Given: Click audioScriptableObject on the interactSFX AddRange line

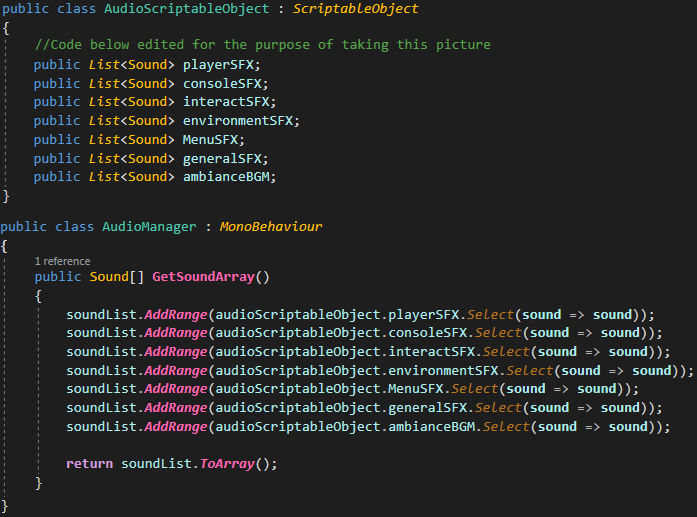Looking at the screenshot, I should pos(297,352).
